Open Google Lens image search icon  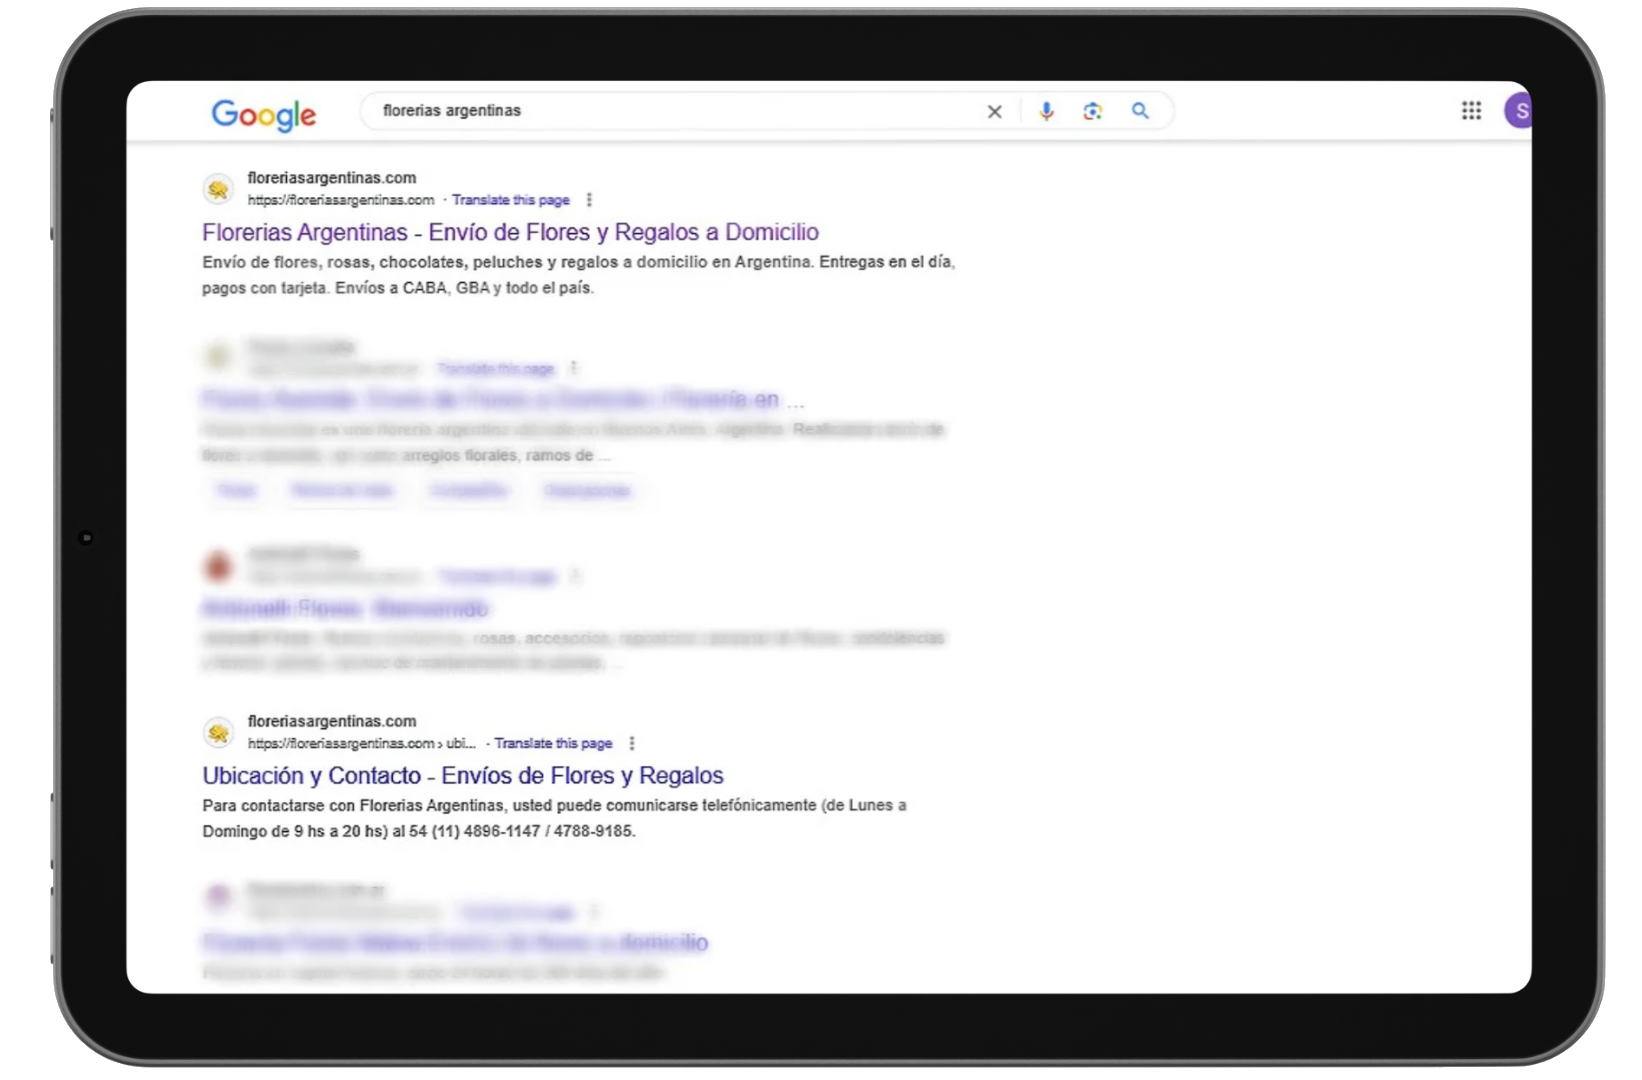click(1093, 111)
